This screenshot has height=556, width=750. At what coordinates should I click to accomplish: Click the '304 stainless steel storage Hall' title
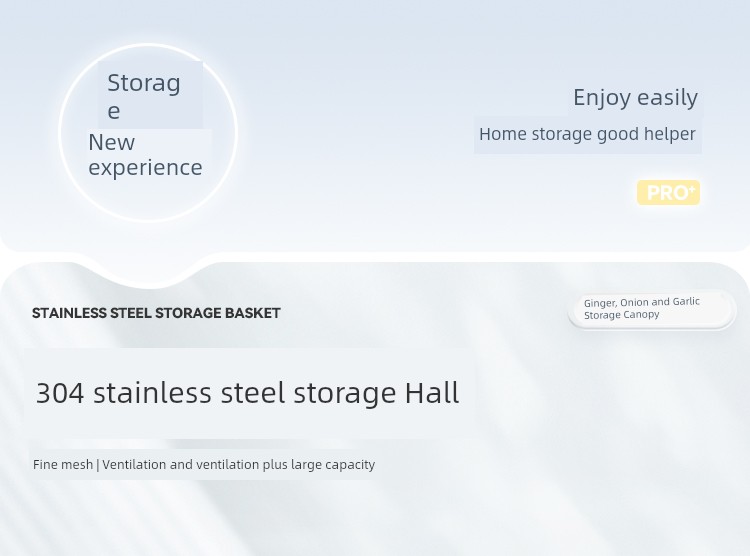(248, 393)
